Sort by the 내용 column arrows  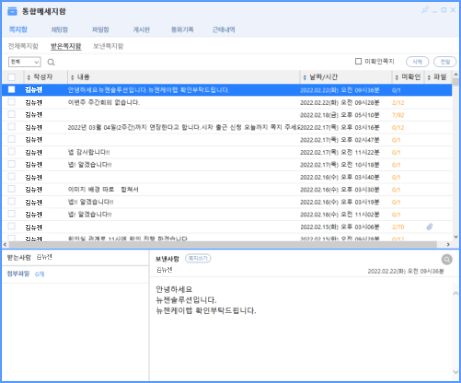click(x=72, y=77)
